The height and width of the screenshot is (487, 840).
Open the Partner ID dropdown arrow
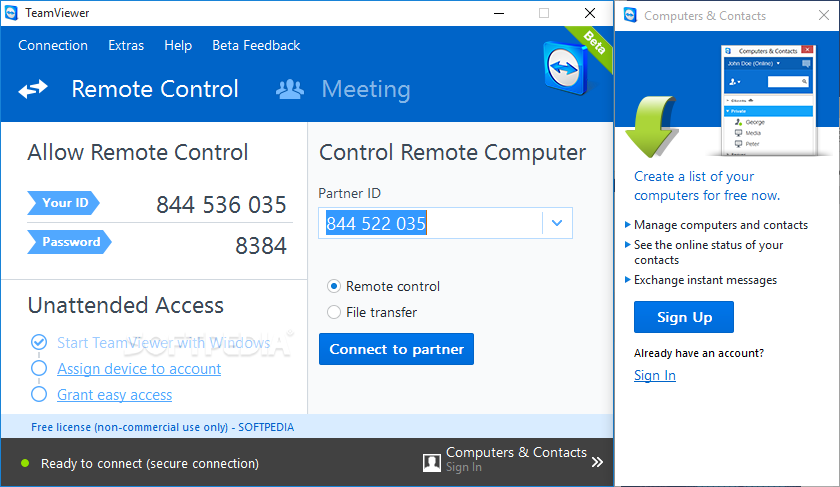[557, 223]
